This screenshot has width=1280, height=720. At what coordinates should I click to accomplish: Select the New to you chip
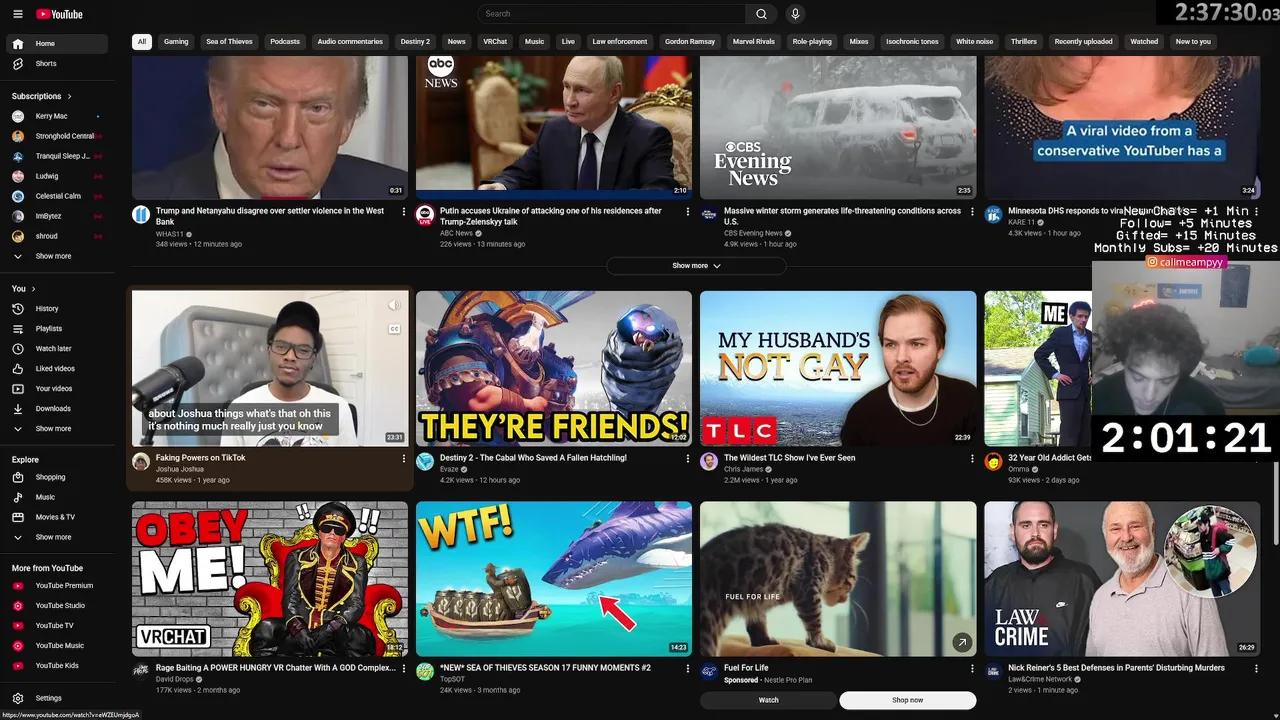pyautogui.click(x=1193, y=42)
